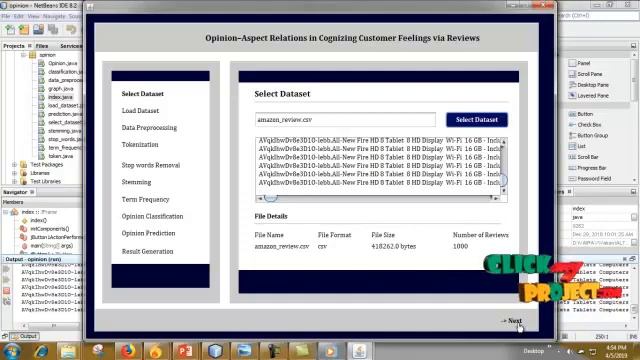Select Load Dataset step in sidebar
Screen dimensions: 640x360
point(140,111)
